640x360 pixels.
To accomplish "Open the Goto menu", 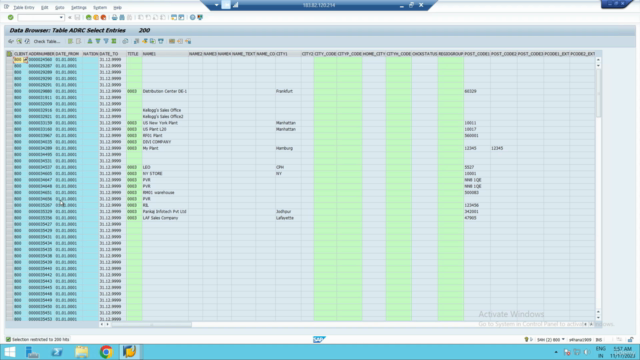I will point(60,7).
